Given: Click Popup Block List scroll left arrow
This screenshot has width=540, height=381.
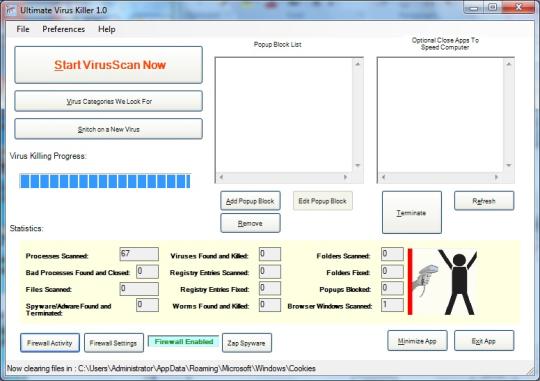Looking at the screenshot, I should pyautogui.click(x=221, y=177).
